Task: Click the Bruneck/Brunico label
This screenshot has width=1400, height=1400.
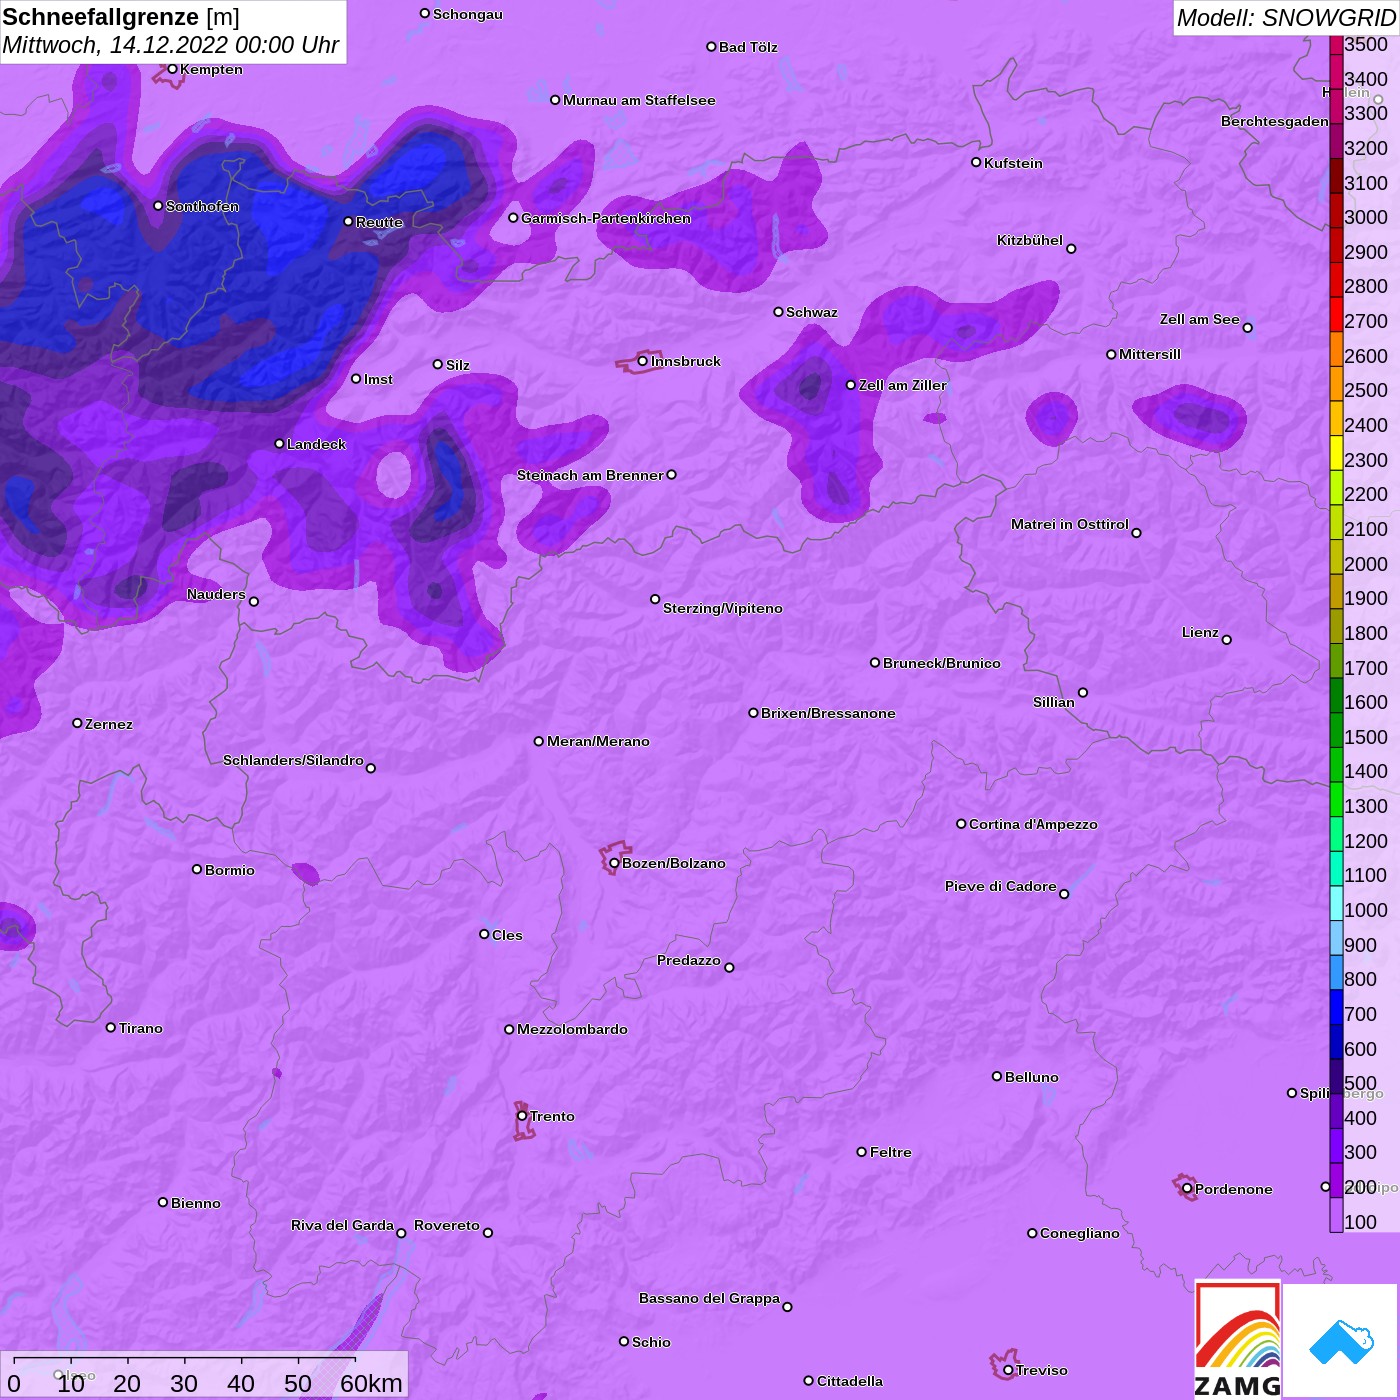Action: (942, 663)
